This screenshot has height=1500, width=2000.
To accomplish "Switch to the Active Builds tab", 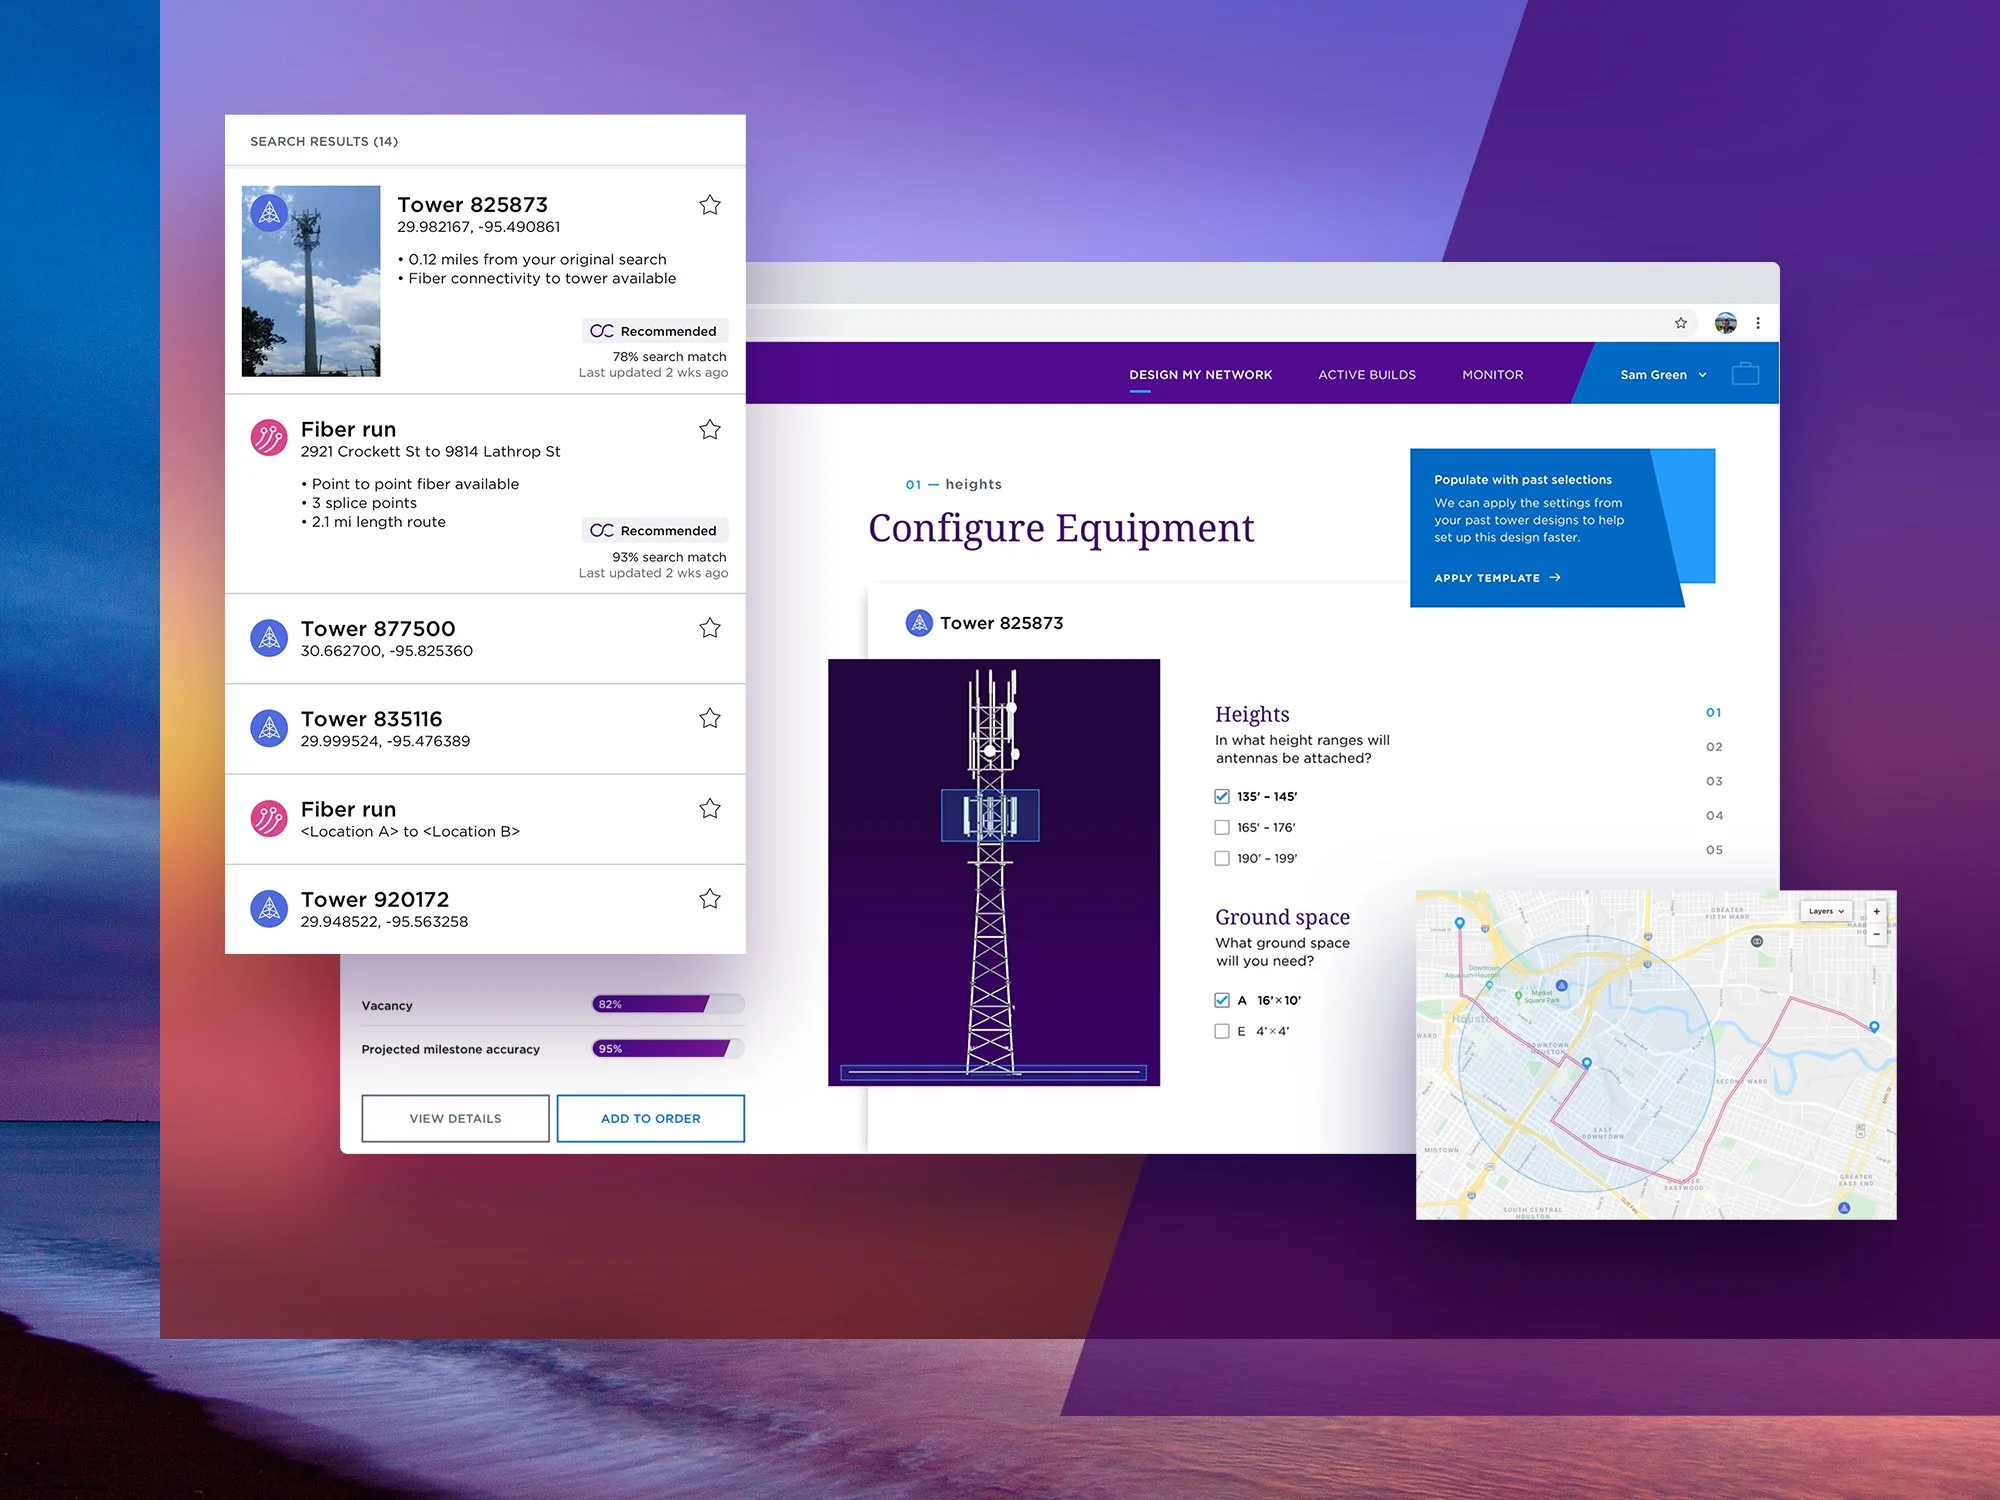I will click(x=1366, y=375).
